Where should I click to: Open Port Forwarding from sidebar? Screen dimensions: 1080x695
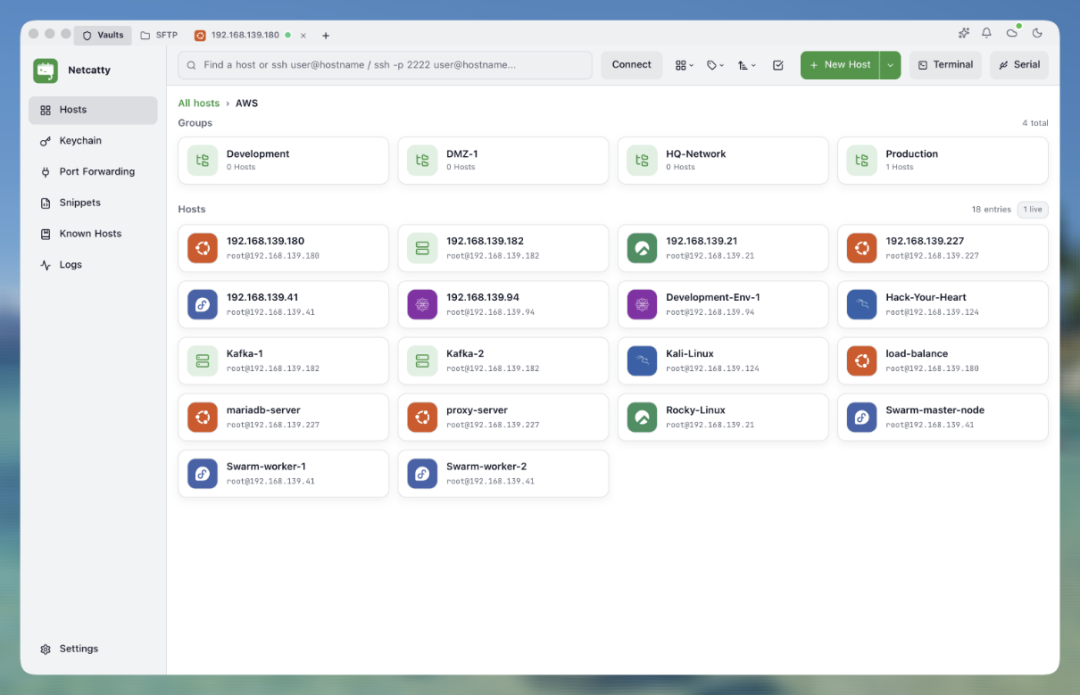click(93, 172)
